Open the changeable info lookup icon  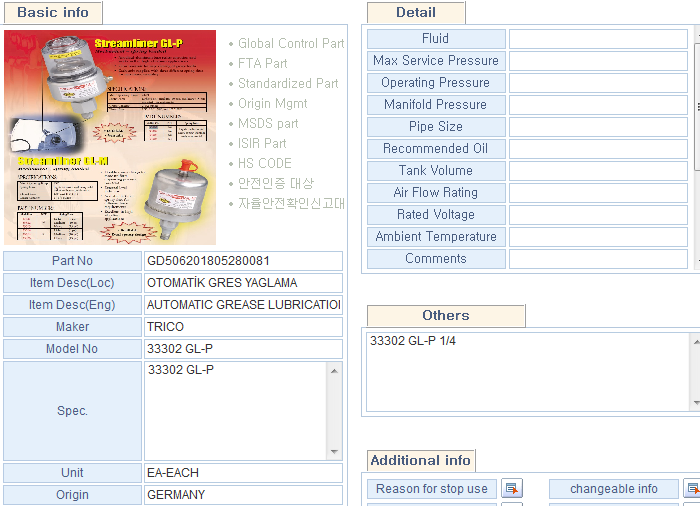[x=693, y=488]
